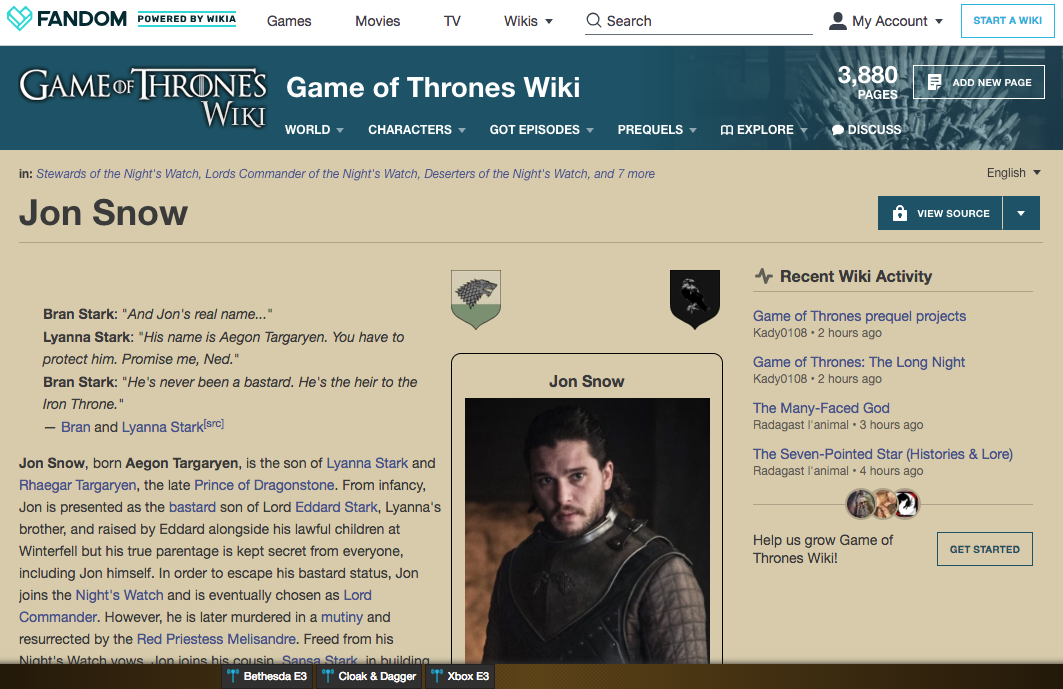Click the Add New Page document icon
Image resolution: width=1063 pixels, height=689 pixels.
click(x=934, y=82)
